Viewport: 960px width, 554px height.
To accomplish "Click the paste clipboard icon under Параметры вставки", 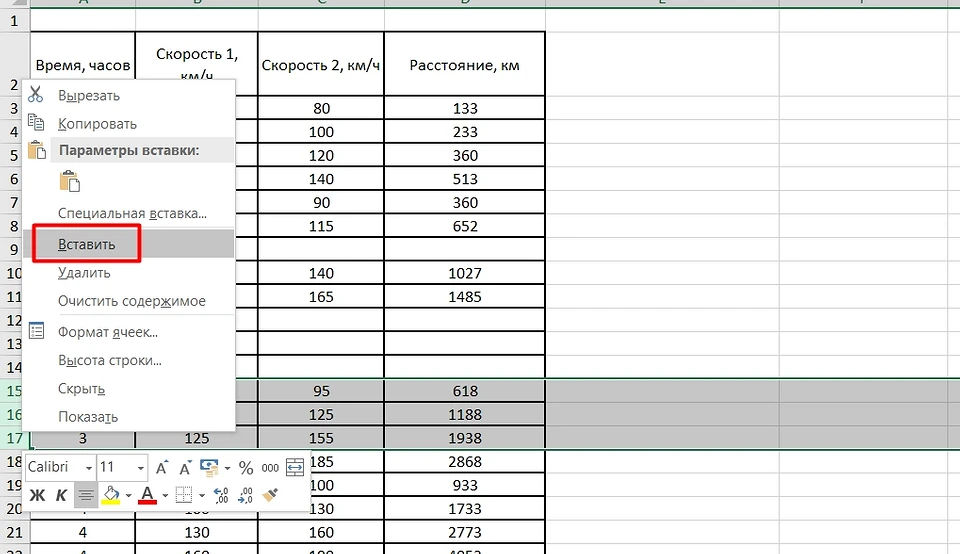I will (69, 181).
